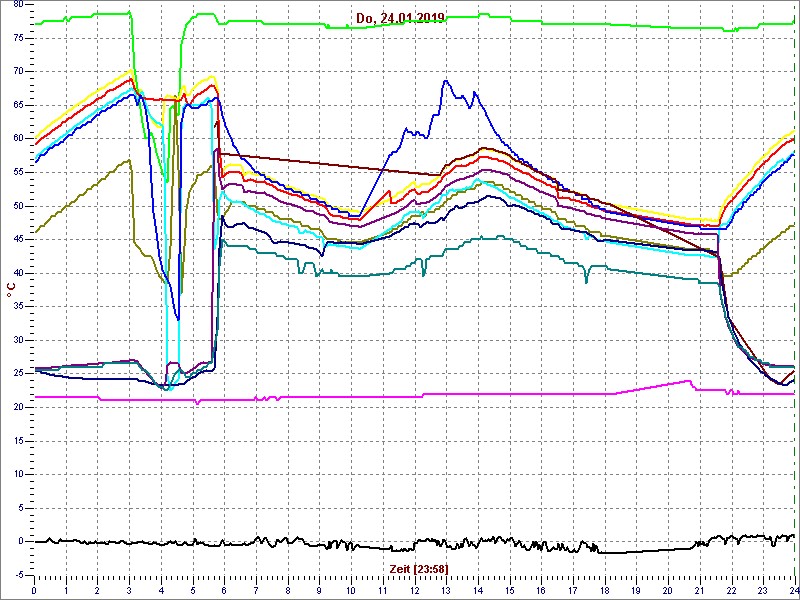Select the 65 temperature label on the y-axis
The height and width of the screenshot is (600, 800).
pyautogui.click(x=18, y=105)
